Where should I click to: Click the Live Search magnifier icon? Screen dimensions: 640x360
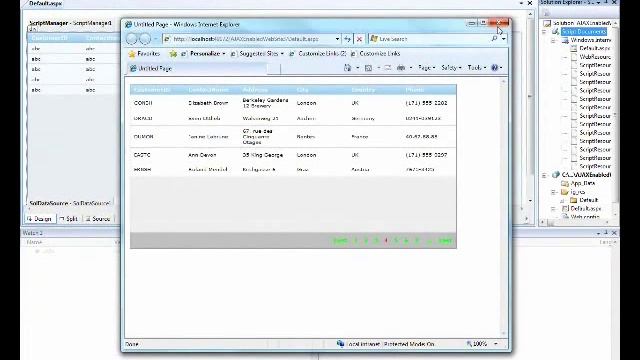point(494,39)
